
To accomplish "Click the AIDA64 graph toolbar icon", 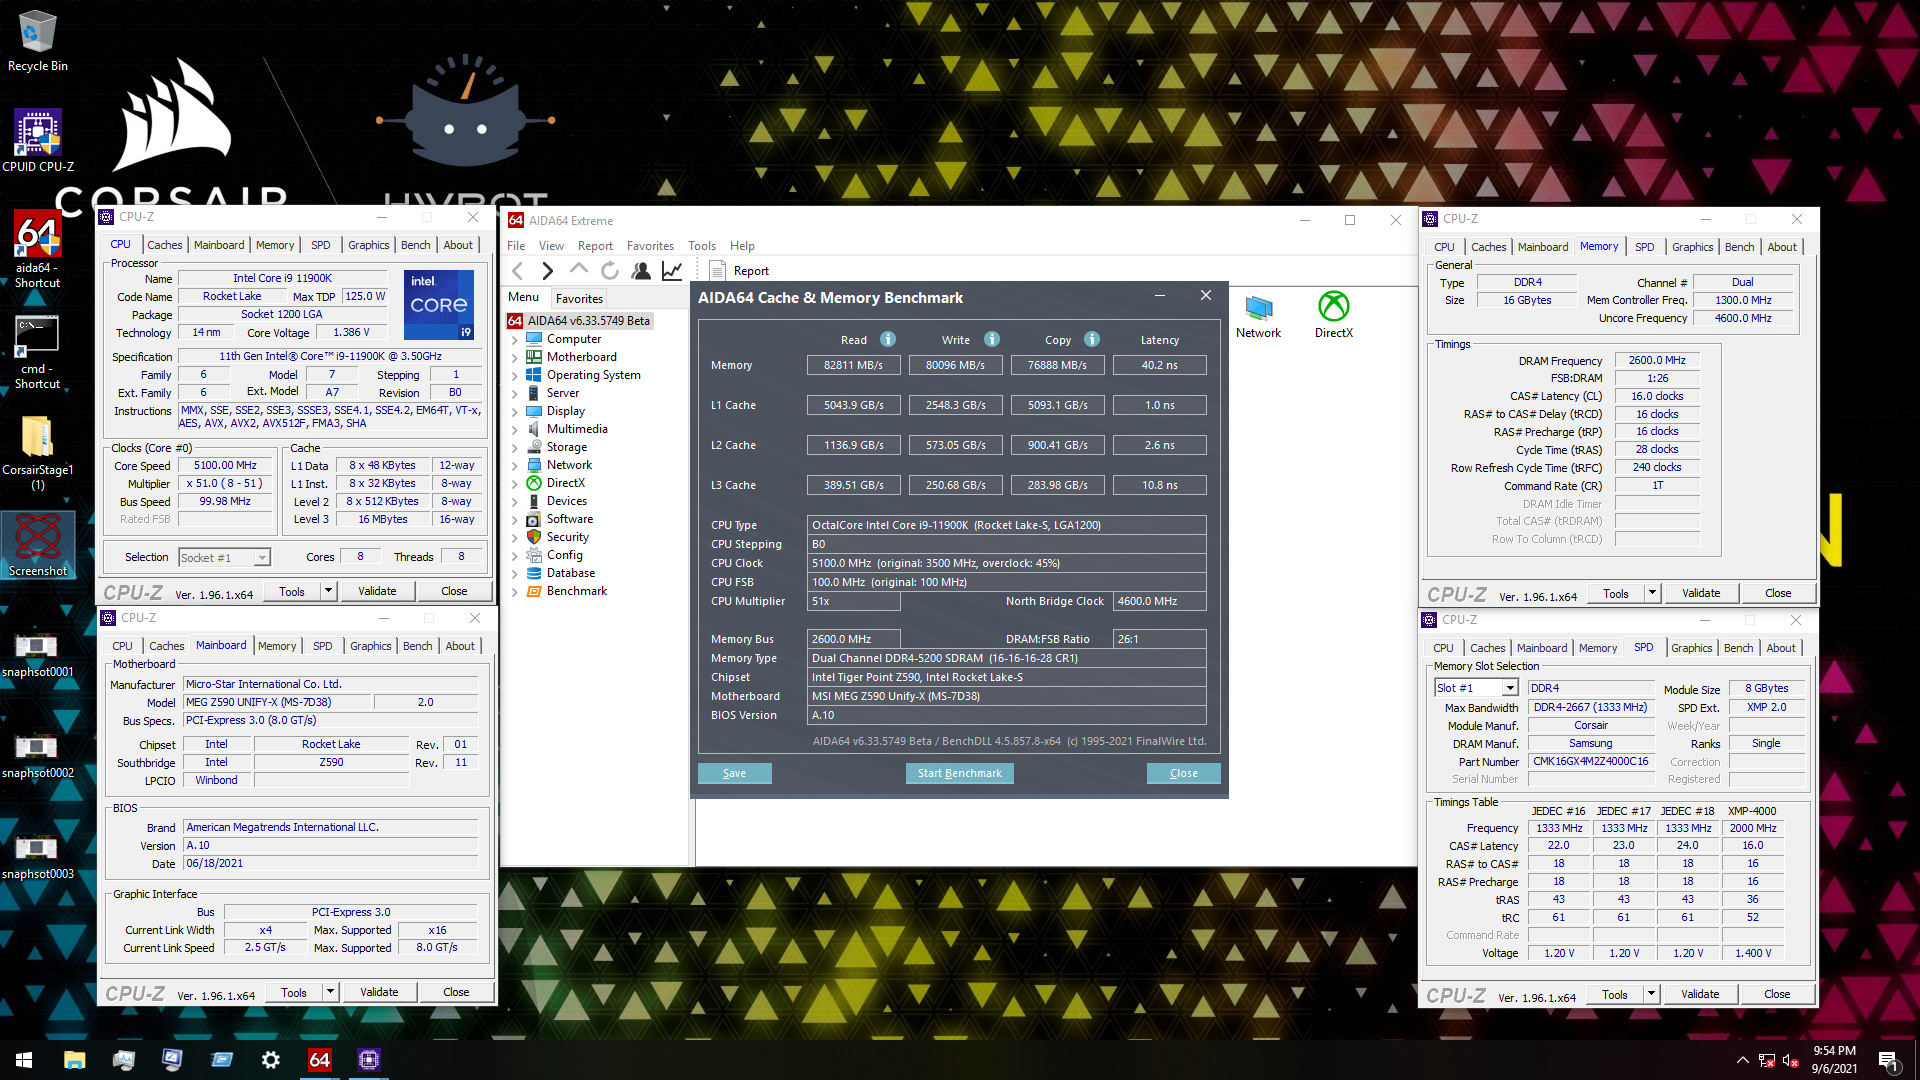I will point(672,270).
